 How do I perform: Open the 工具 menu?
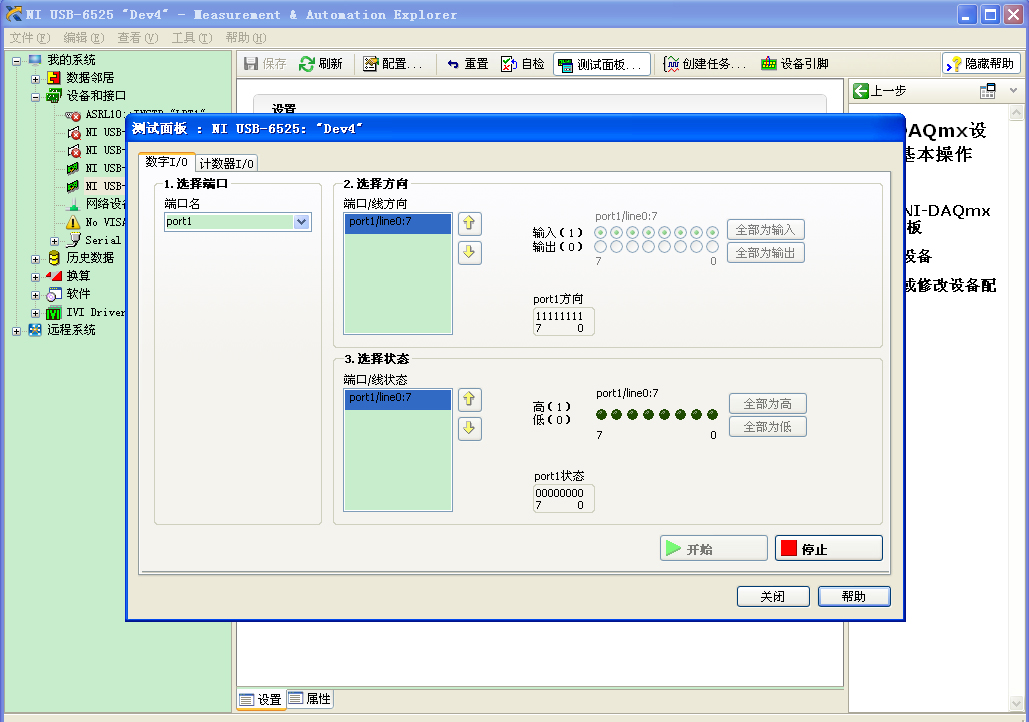[x=192, y=37]
